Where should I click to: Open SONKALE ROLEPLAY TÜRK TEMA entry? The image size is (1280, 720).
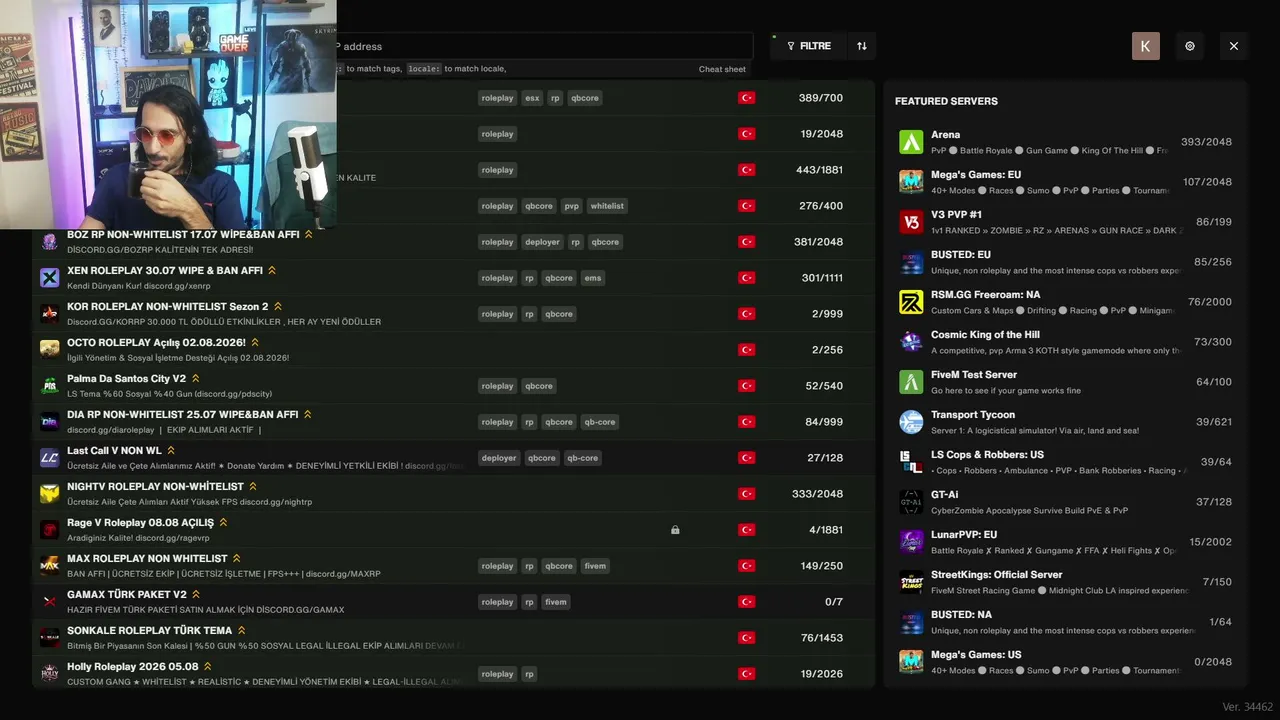453,638
